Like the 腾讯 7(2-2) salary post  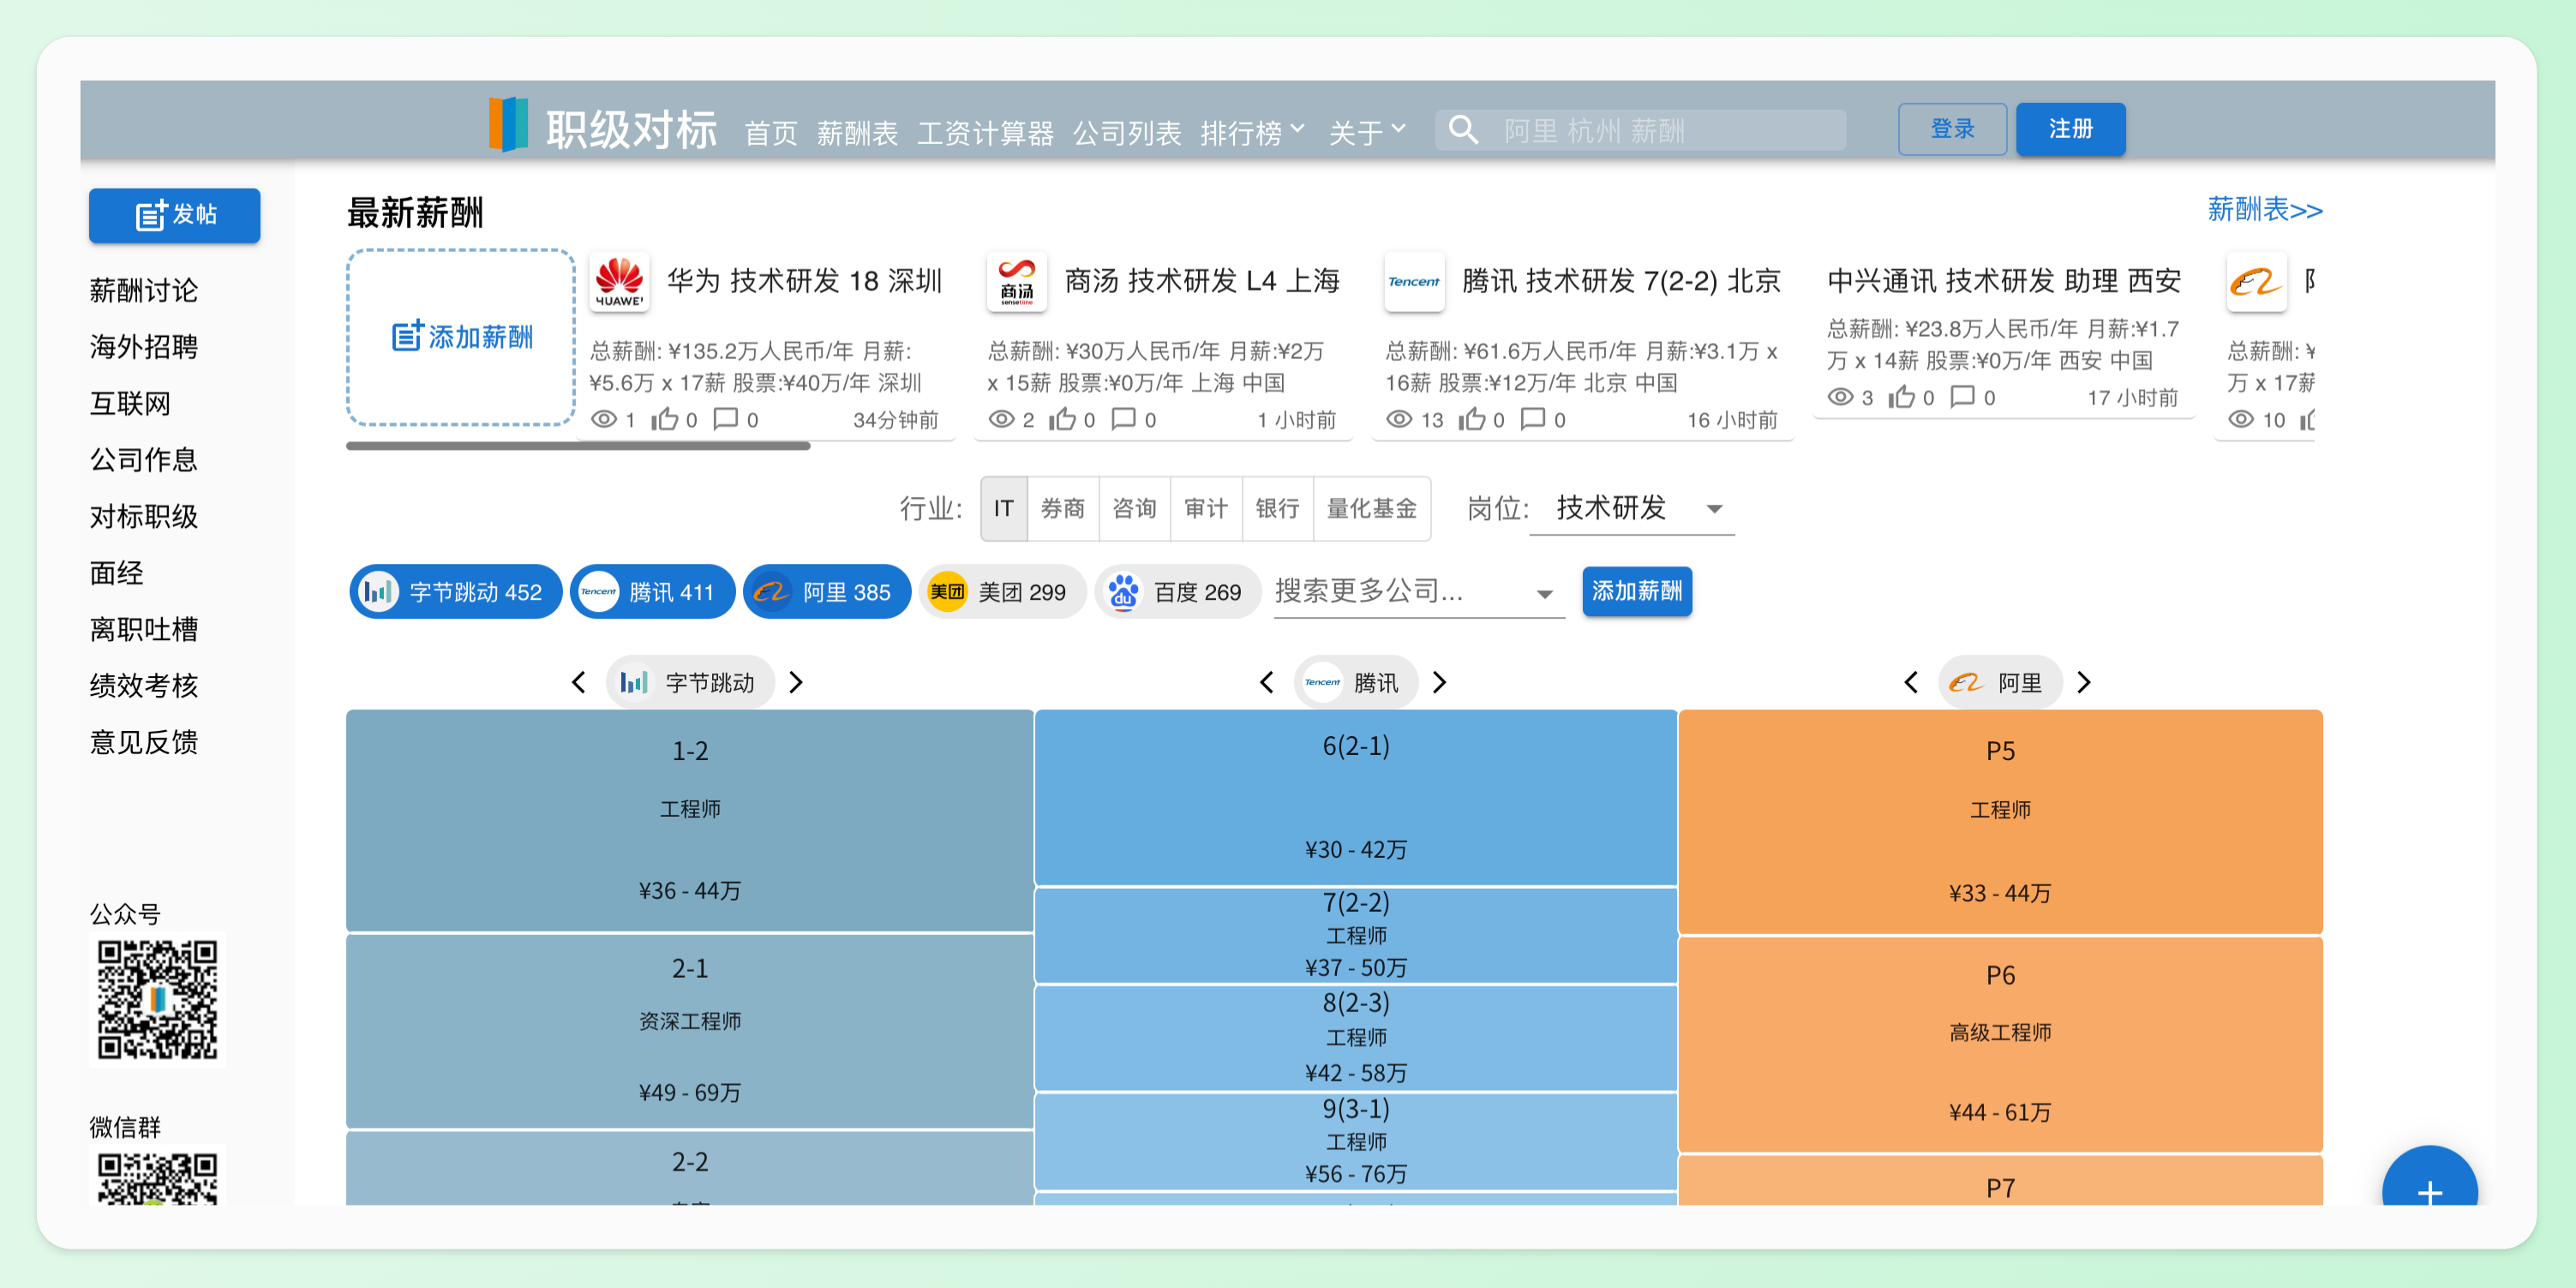pyautogui.click(x=1471, y=419)
